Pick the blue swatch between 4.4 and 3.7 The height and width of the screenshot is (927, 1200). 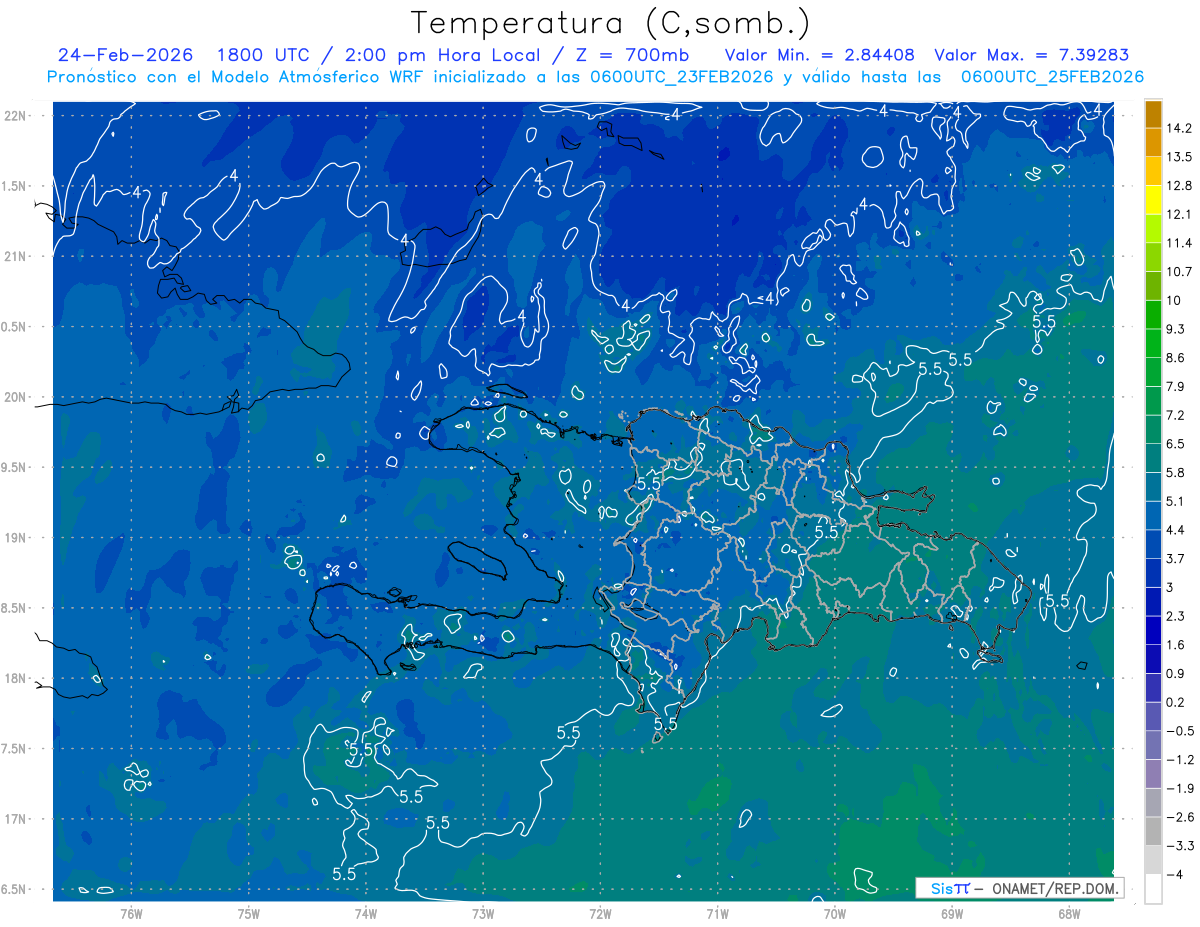click(1153, 544)
